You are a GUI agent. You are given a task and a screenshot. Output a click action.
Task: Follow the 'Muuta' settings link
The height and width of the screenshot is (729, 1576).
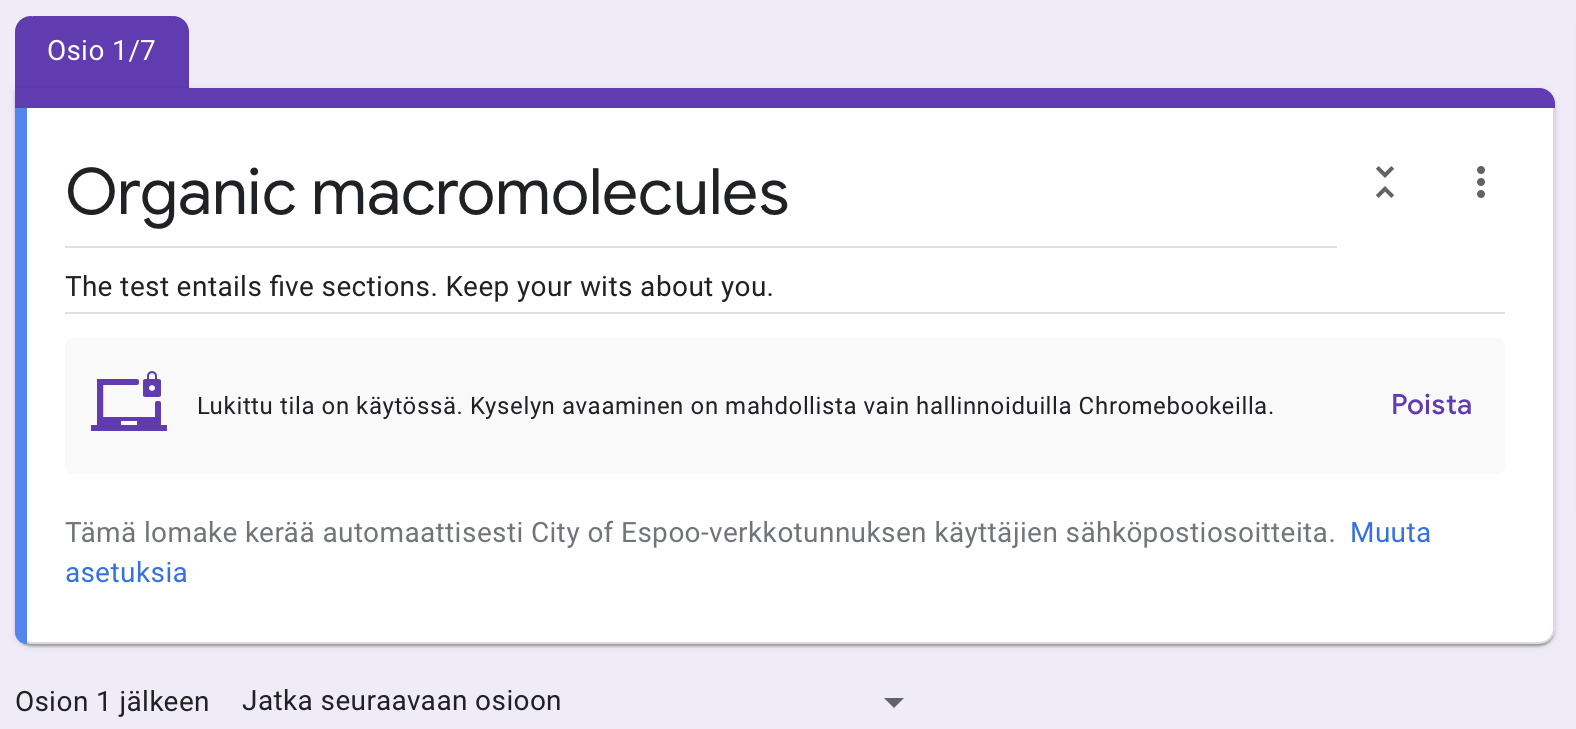tap(1390, 533)
